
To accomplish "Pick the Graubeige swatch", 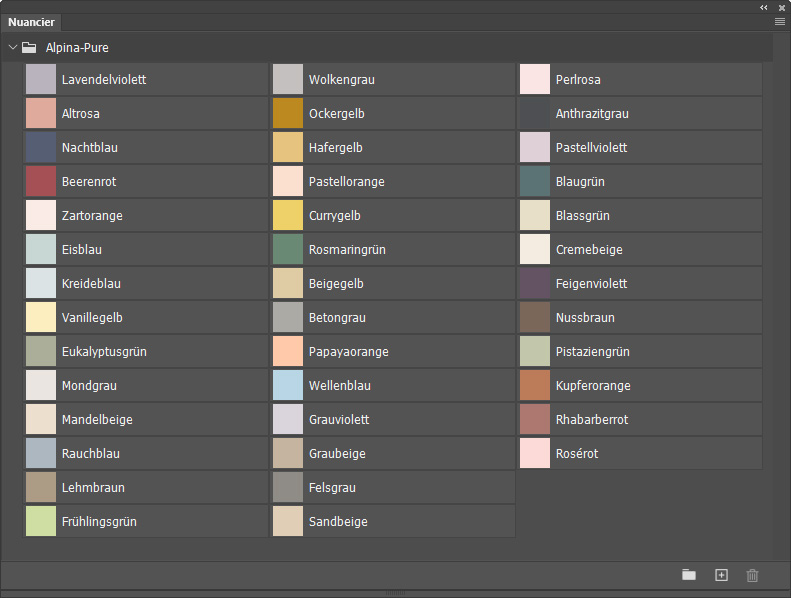I will (x=288, y=453).
